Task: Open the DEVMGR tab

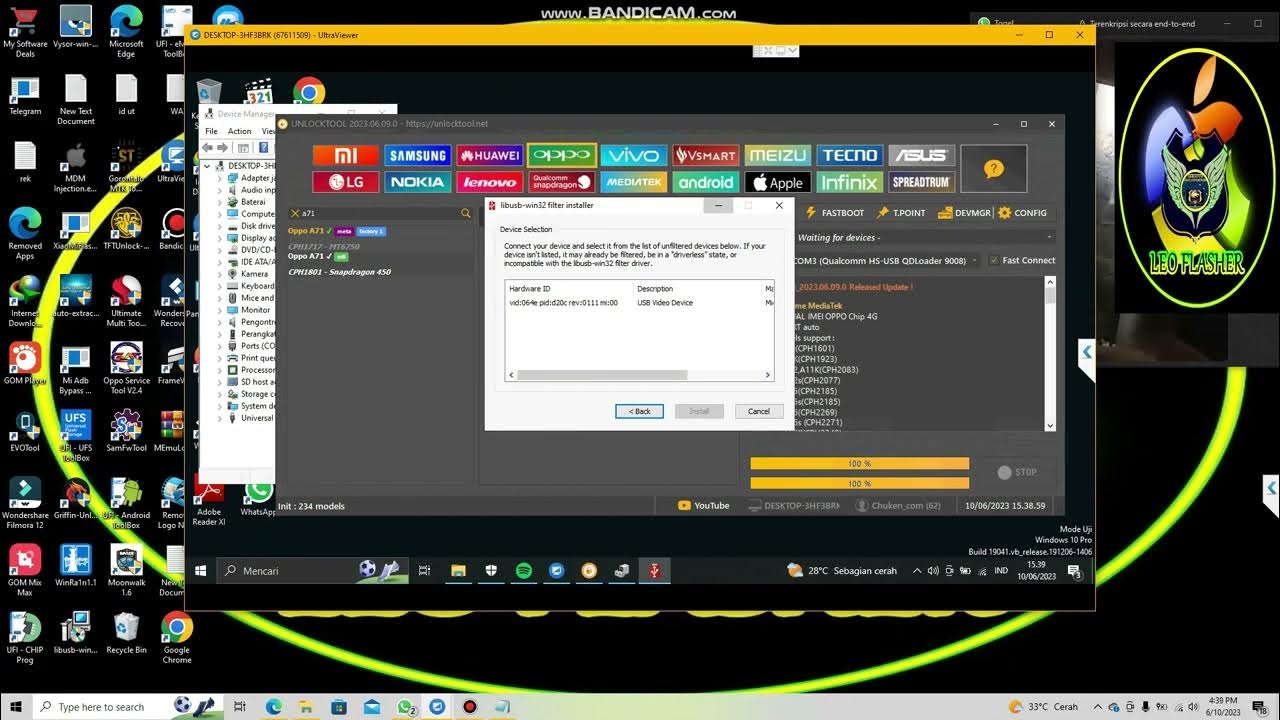Action: [964, 213]
